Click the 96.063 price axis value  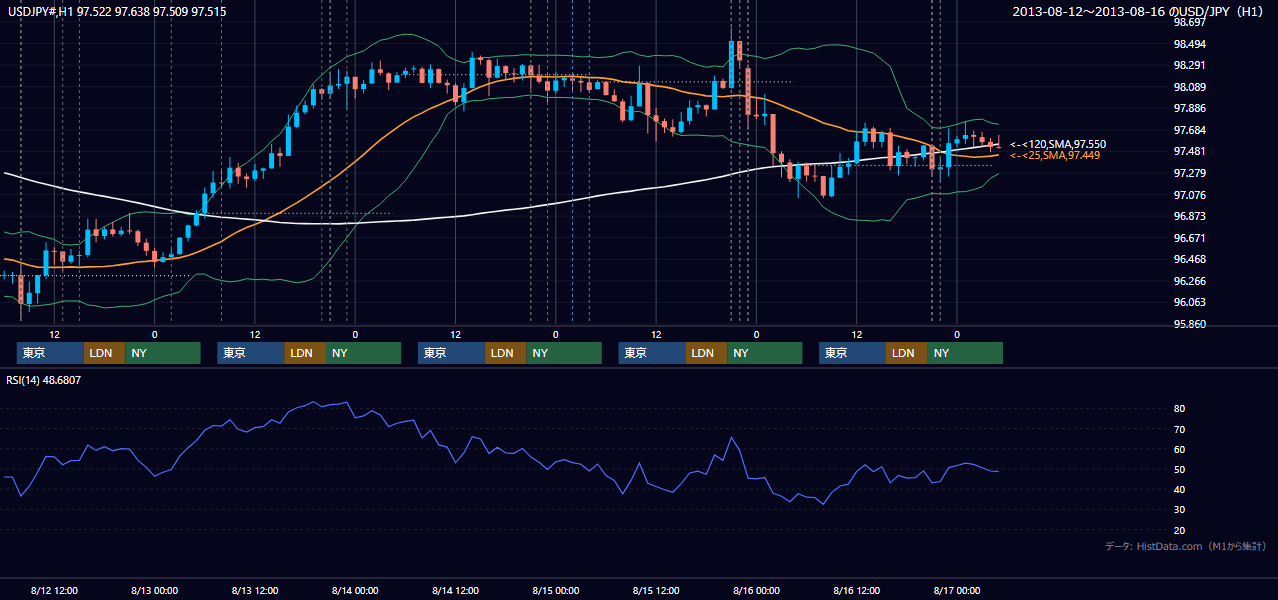pyautogui.click(x=1188, y=302)
